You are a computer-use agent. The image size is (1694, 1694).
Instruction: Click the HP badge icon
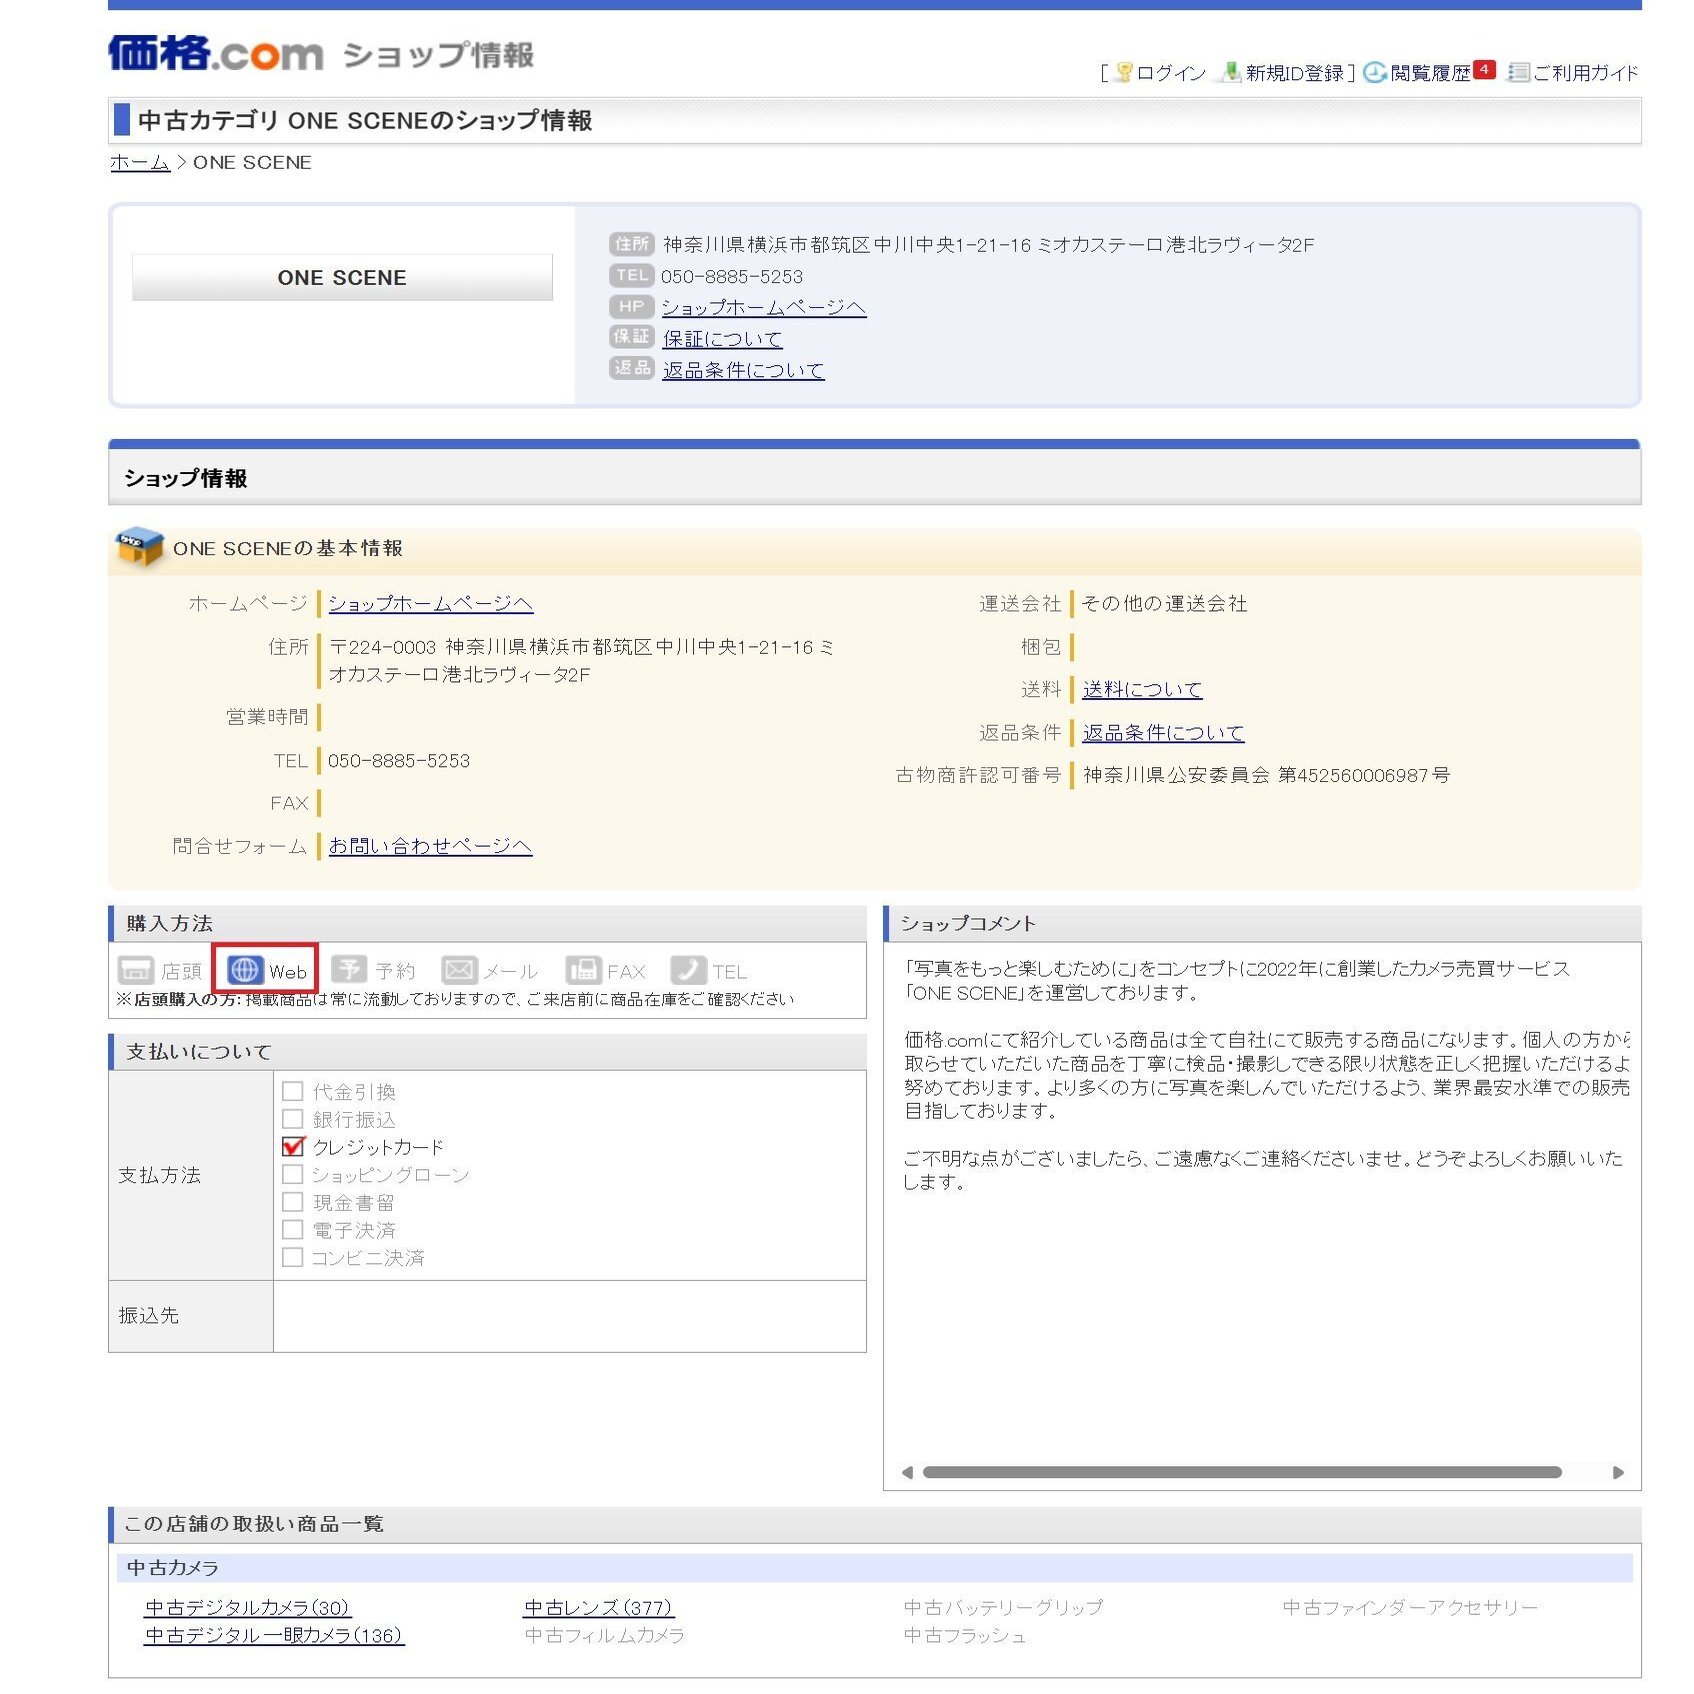631,306
